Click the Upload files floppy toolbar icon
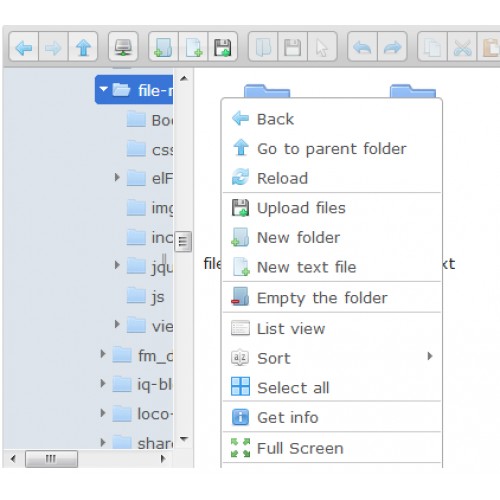Viewport: 500px width, 500px height. 223,47
